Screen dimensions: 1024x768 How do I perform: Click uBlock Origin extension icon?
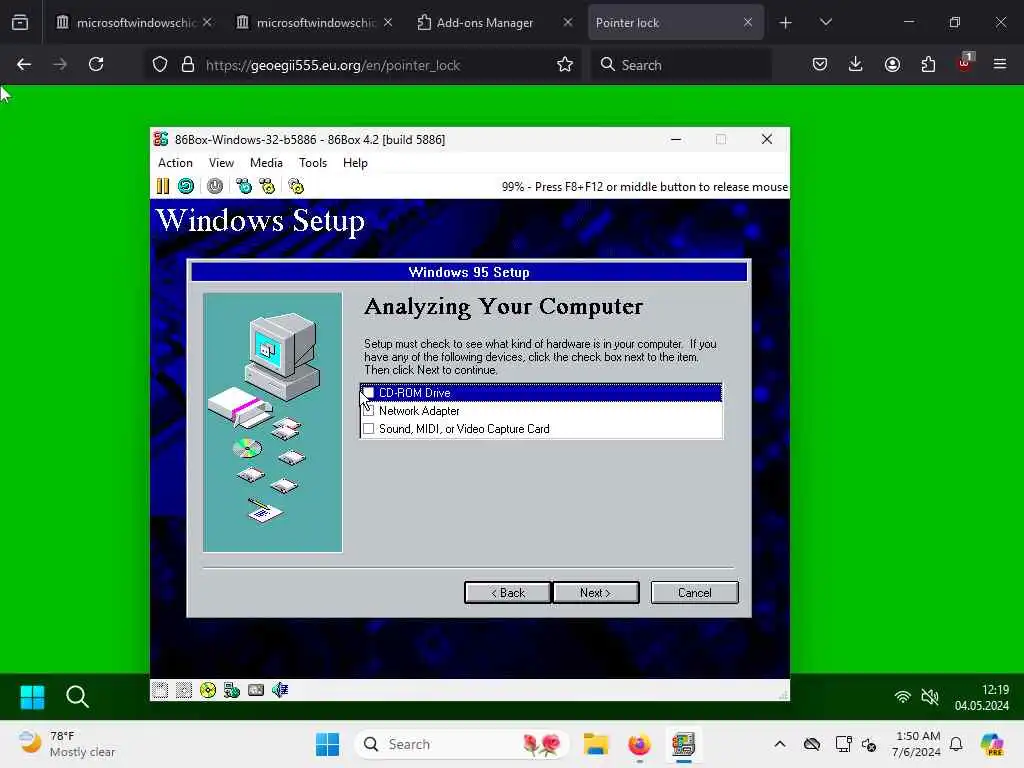(965, 63)
